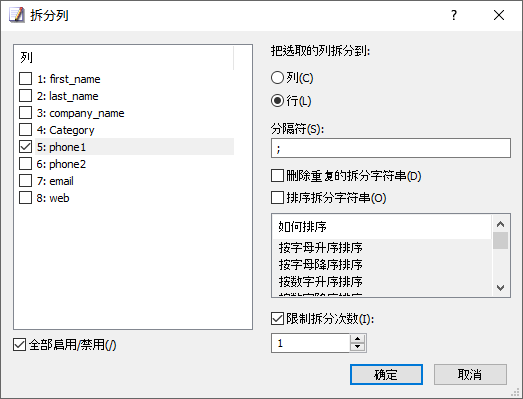Image resolution: width=523 pixels, height=399 pixels.
Task: Increase split limit with up spinner arrow
Action: click(x=358, y=339)
